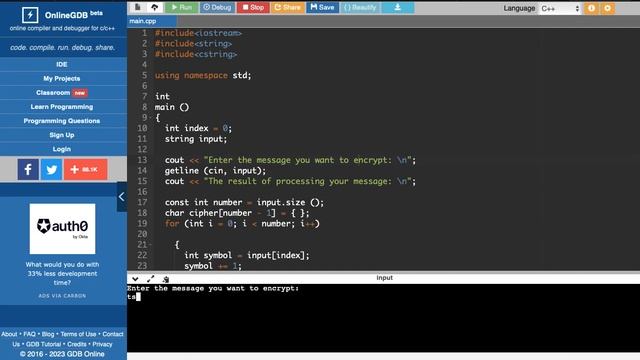Fold code block at line 21
Screen dimensions: 640x360
coord(150,244)
